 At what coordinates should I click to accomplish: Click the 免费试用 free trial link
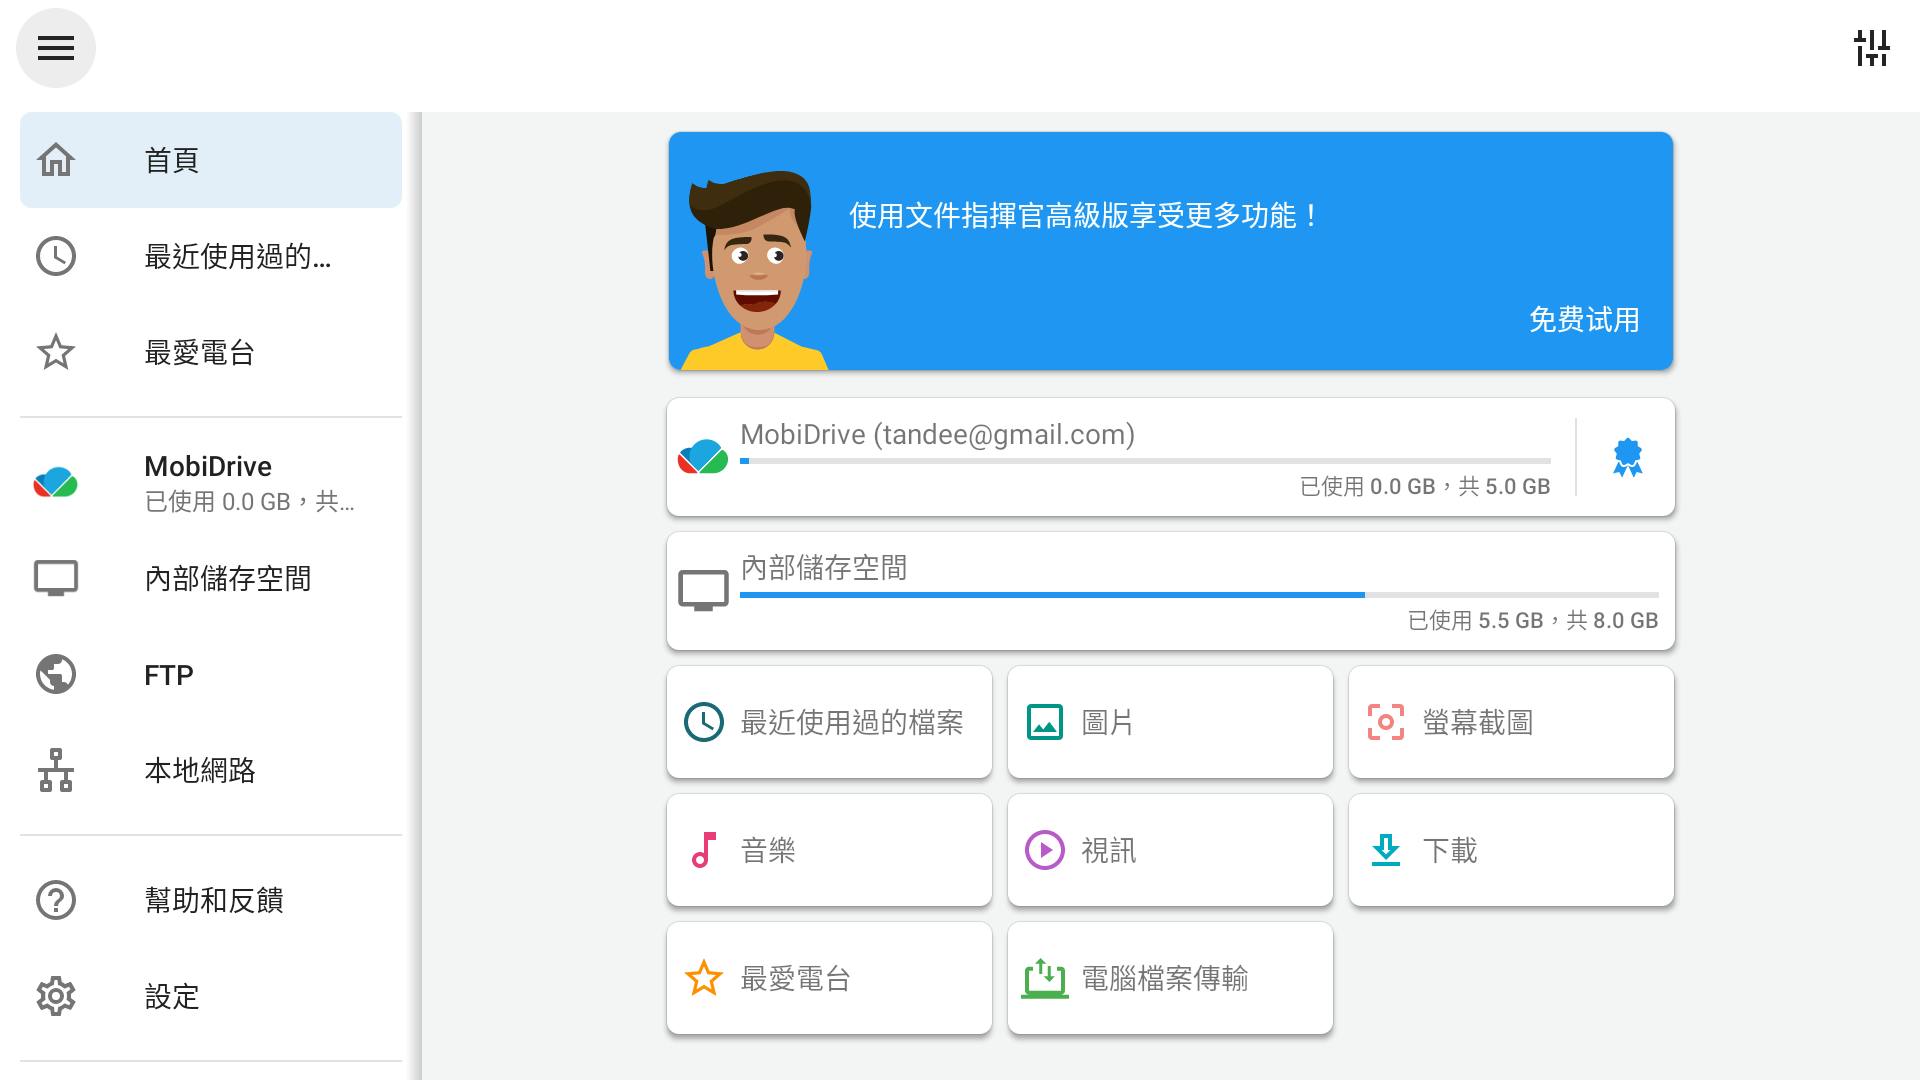coord(1584,320)
